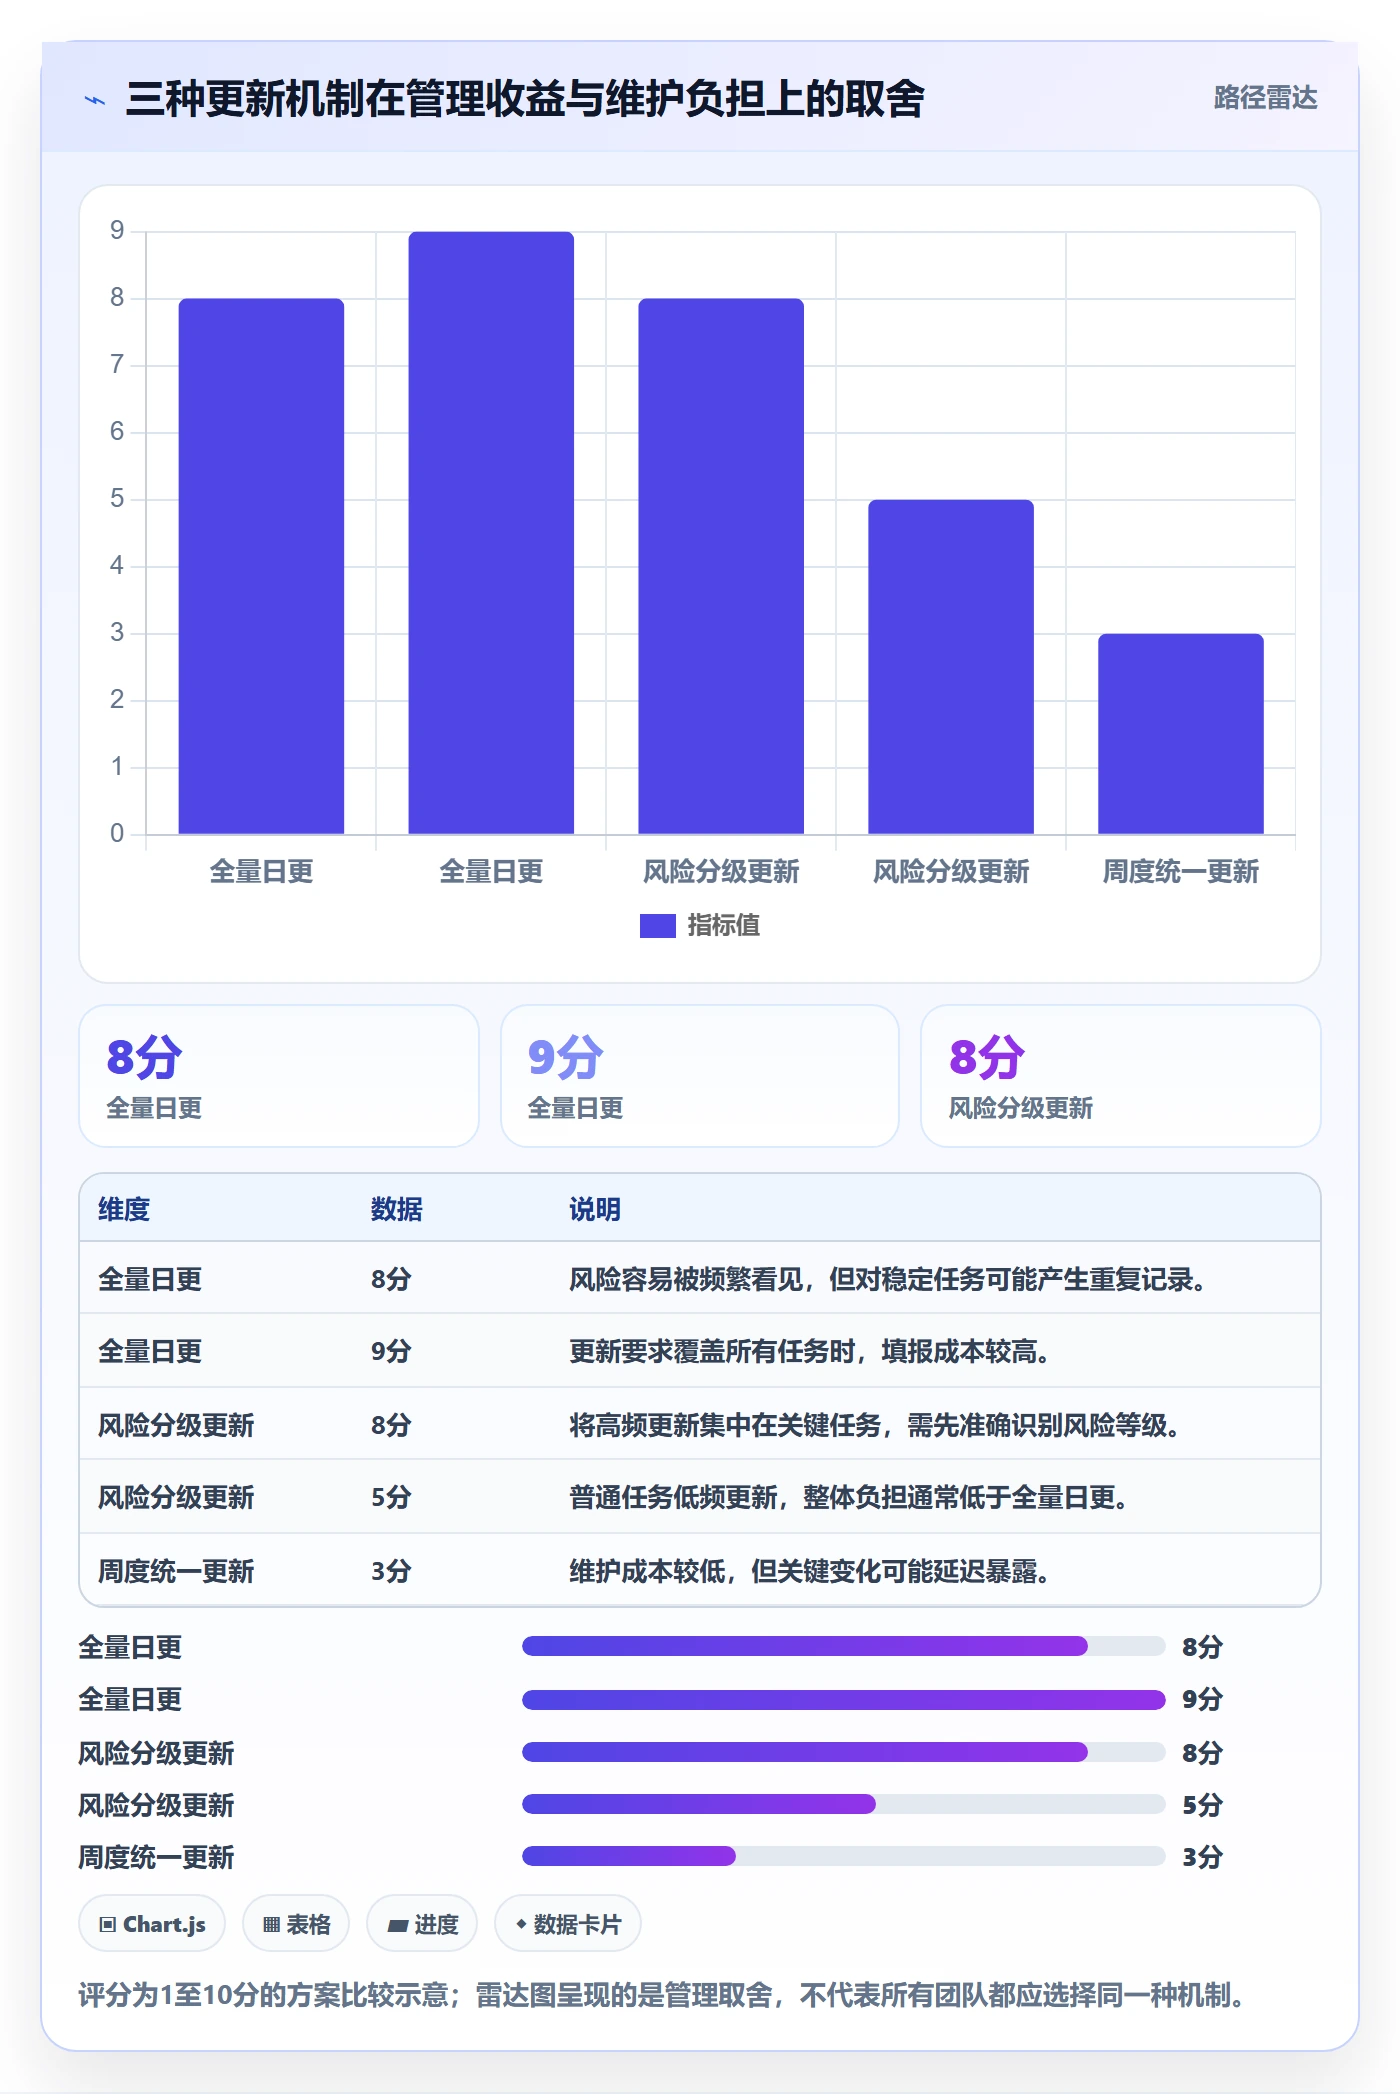Image resolution: width=1400 pixels, height=2094 pixels.
Task: Select the 9分 全量日更 score card
Action: point(700,1076)
